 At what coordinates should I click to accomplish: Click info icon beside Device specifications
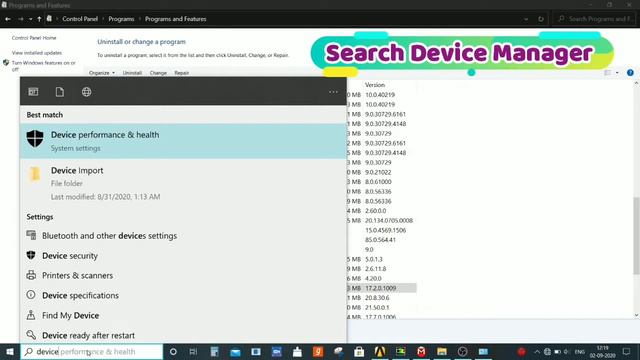pyautogui.click(x=31, y=294)
